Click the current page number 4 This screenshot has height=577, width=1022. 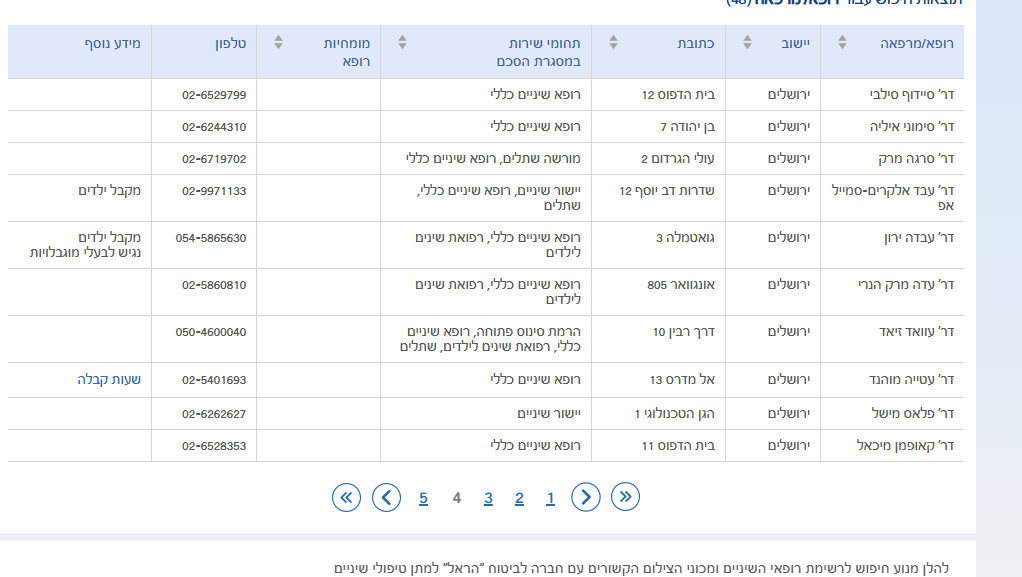pos(456,498)
